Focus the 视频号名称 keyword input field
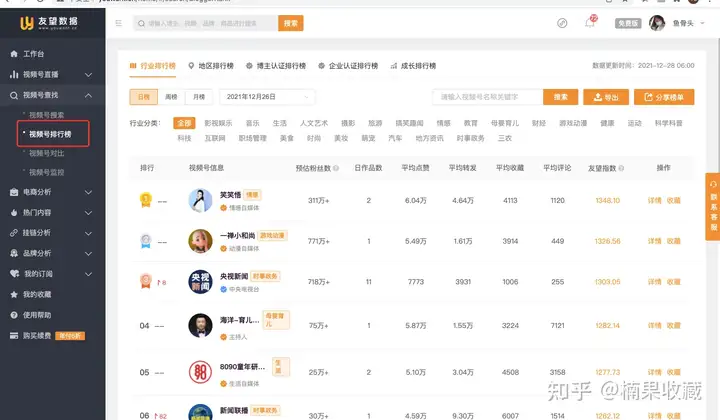Screen dimensions: 720x420 (488, 97)
